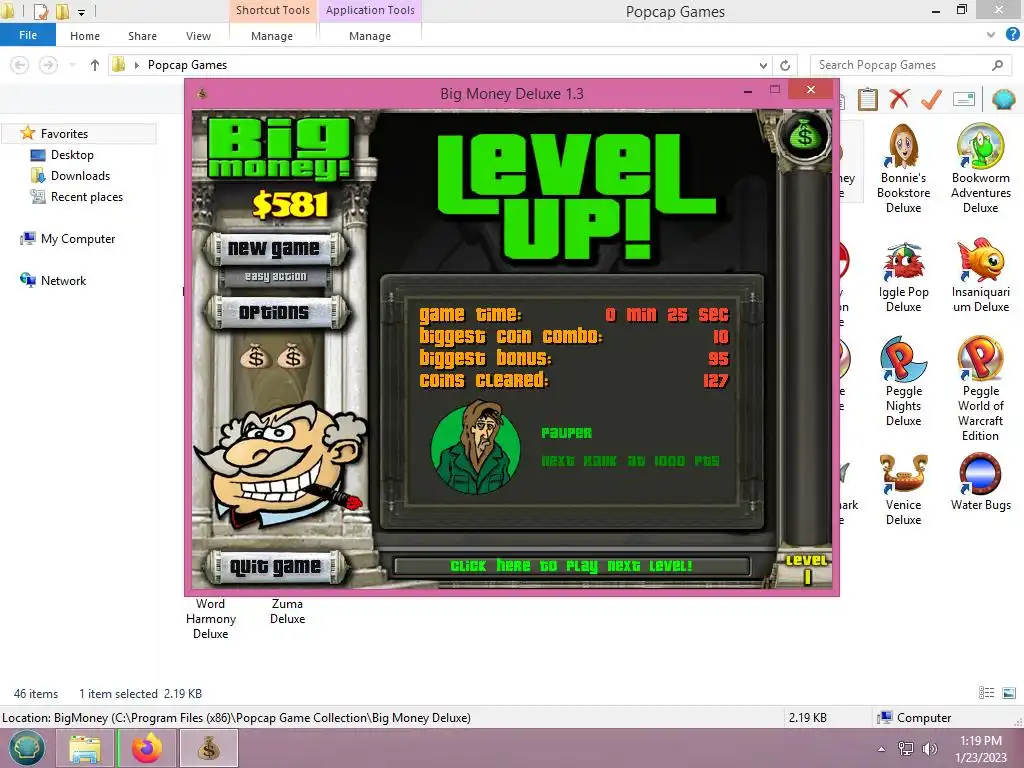
Task: Switch to details view layout
Action: click(x=986, y=693)
